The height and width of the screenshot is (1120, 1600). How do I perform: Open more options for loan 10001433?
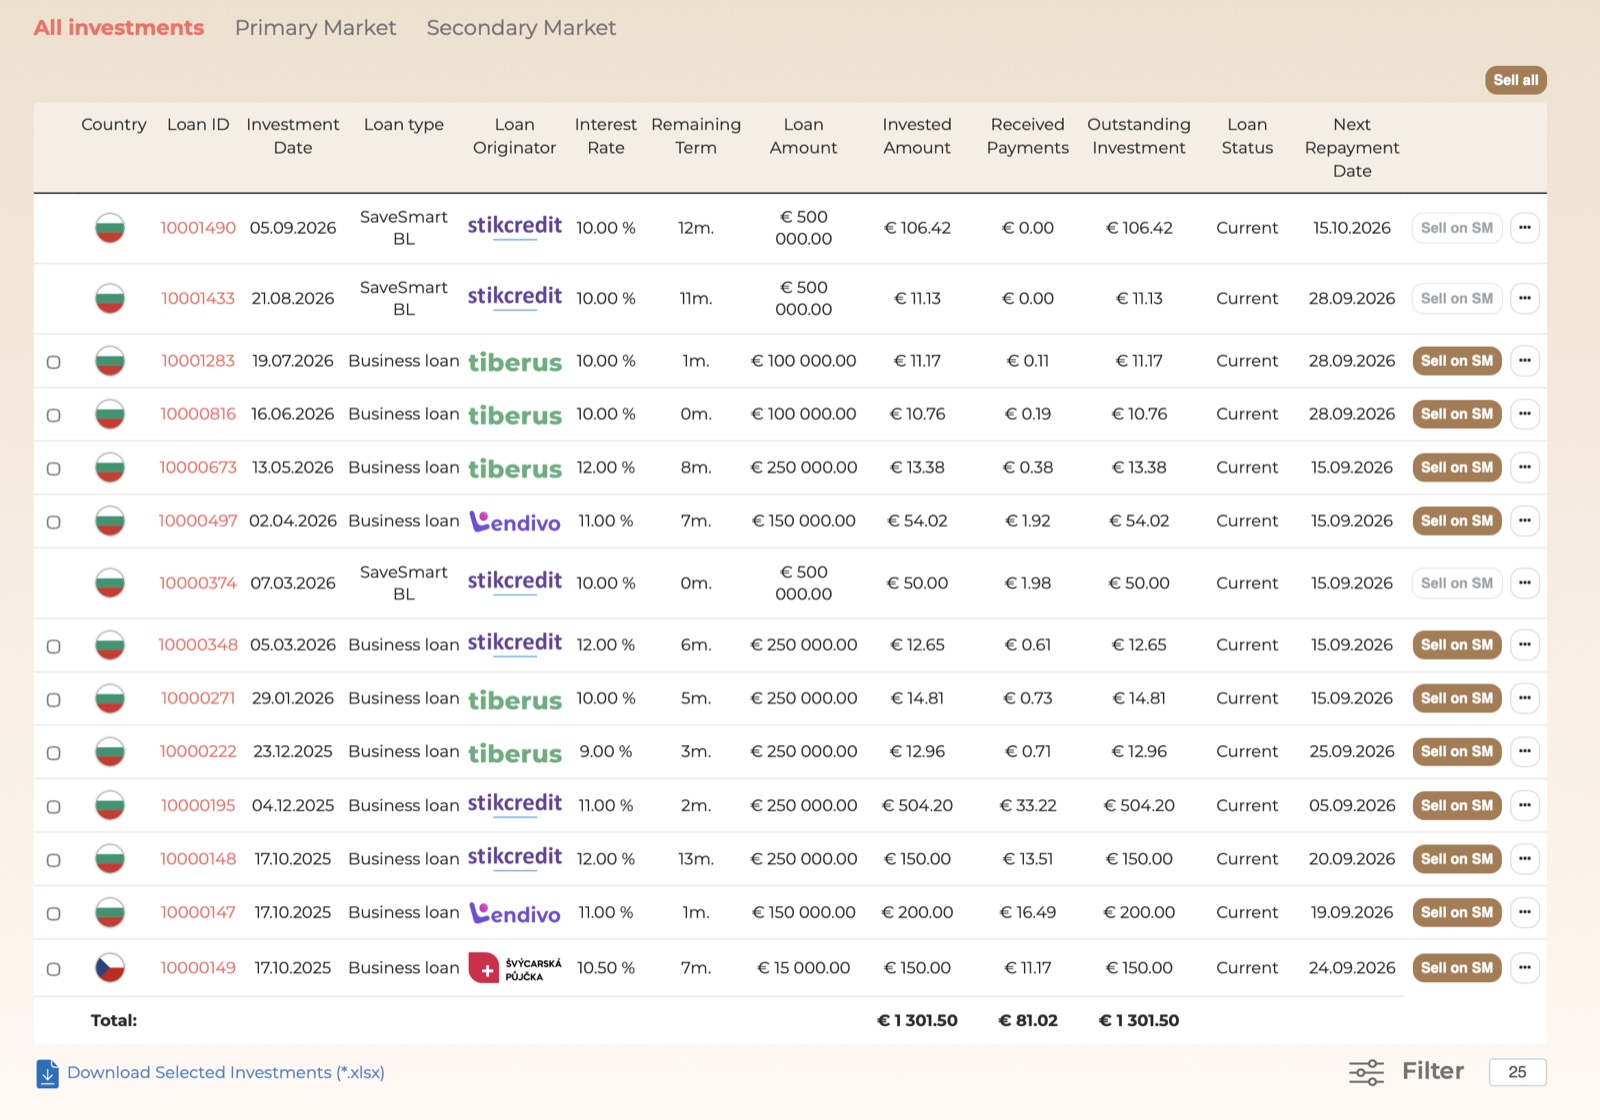[x=1524, y=298]
